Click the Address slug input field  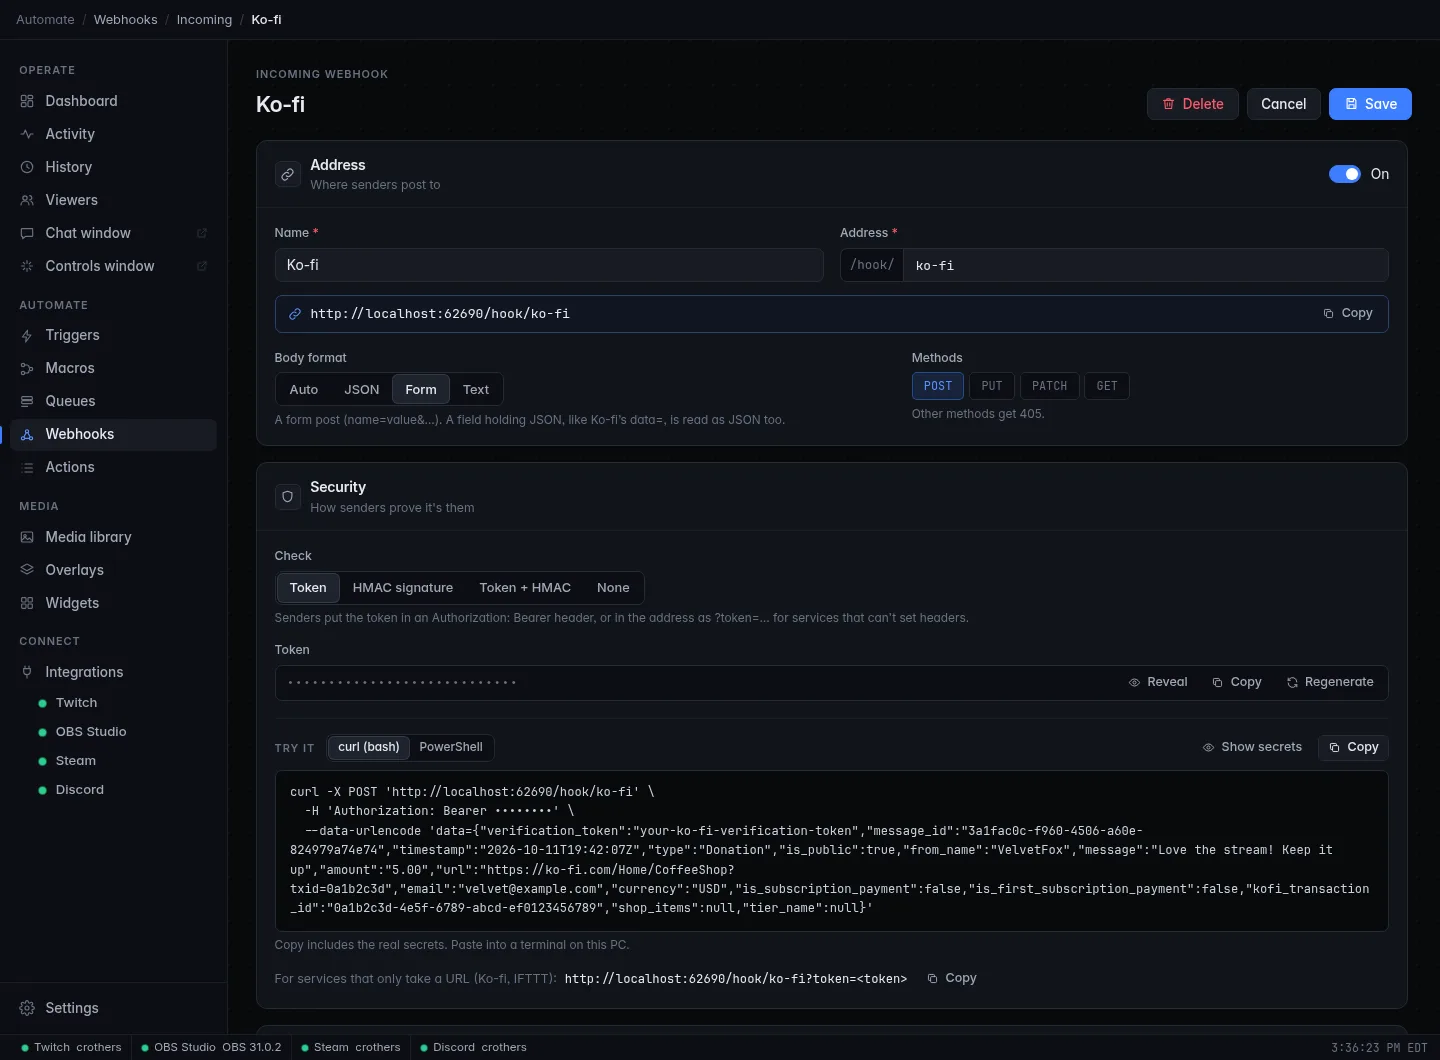[x=1145, y=265]
